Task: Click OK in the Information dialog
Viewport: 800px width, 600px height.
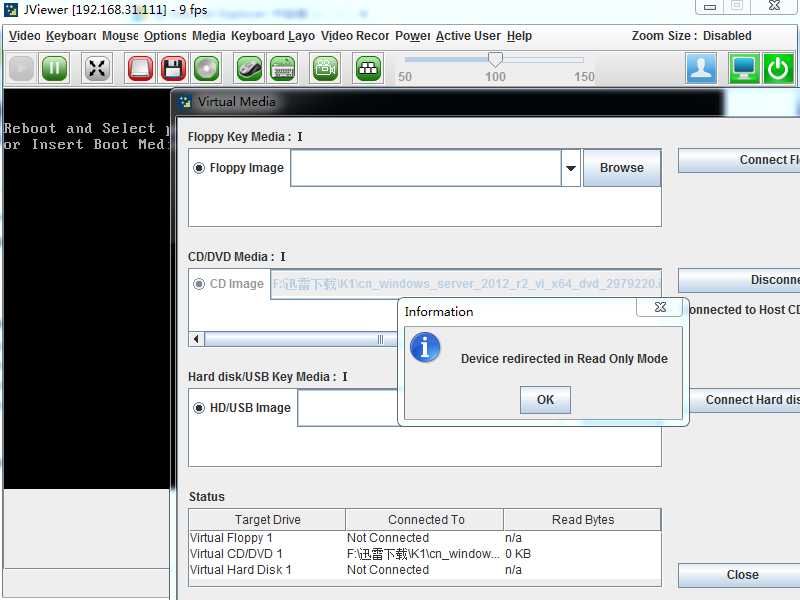Action: tap(545, 400)
